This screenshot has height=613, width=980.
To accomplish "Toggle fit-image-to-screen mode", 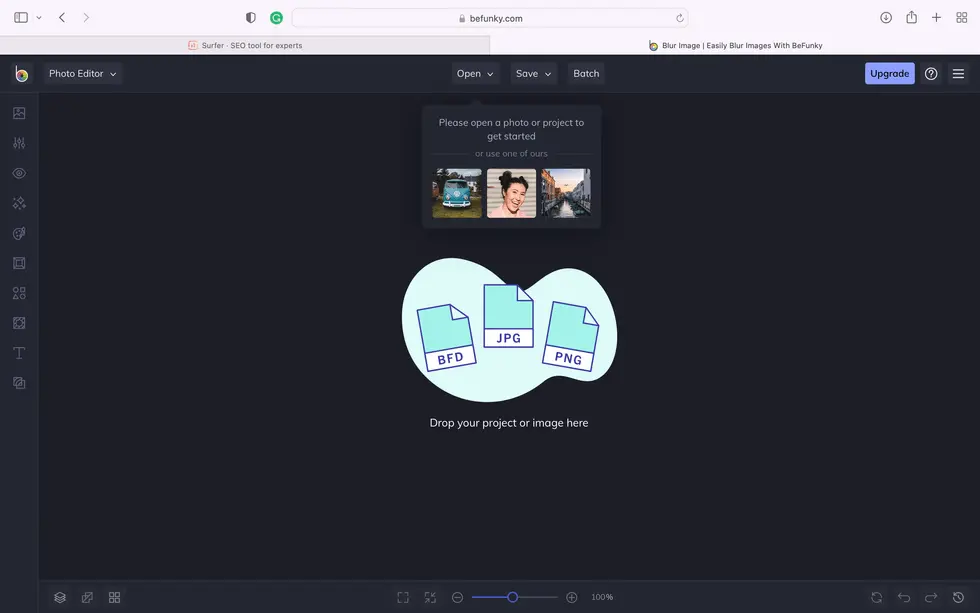I will tap(430, 596).
